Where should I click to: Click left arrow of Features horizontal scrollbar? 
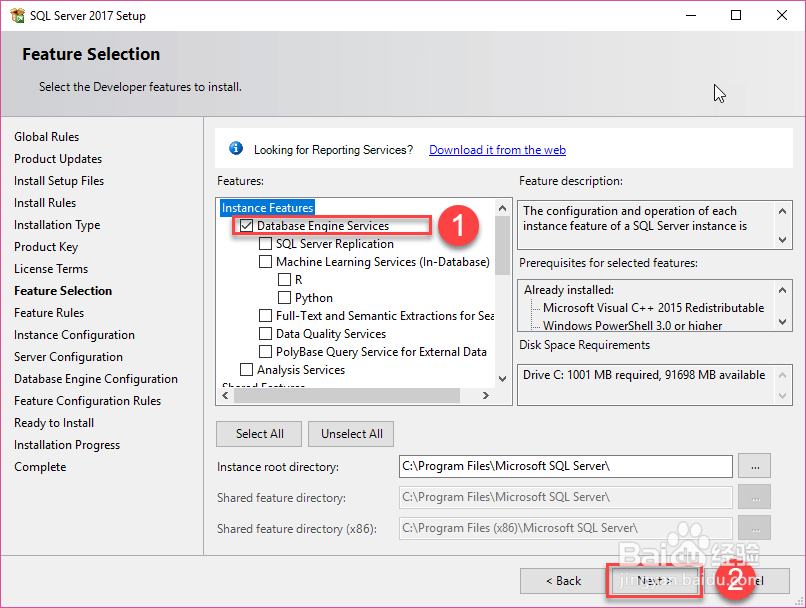(x=225, y=395)
